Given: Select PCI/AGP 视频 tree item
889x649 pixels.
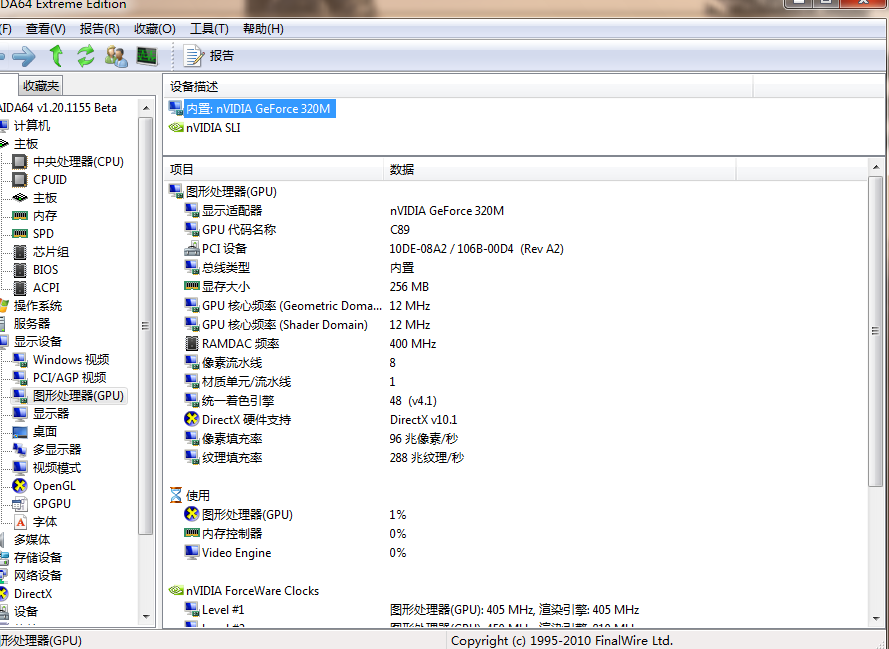Looking at the screenshot, I should (x=69, y=377).
